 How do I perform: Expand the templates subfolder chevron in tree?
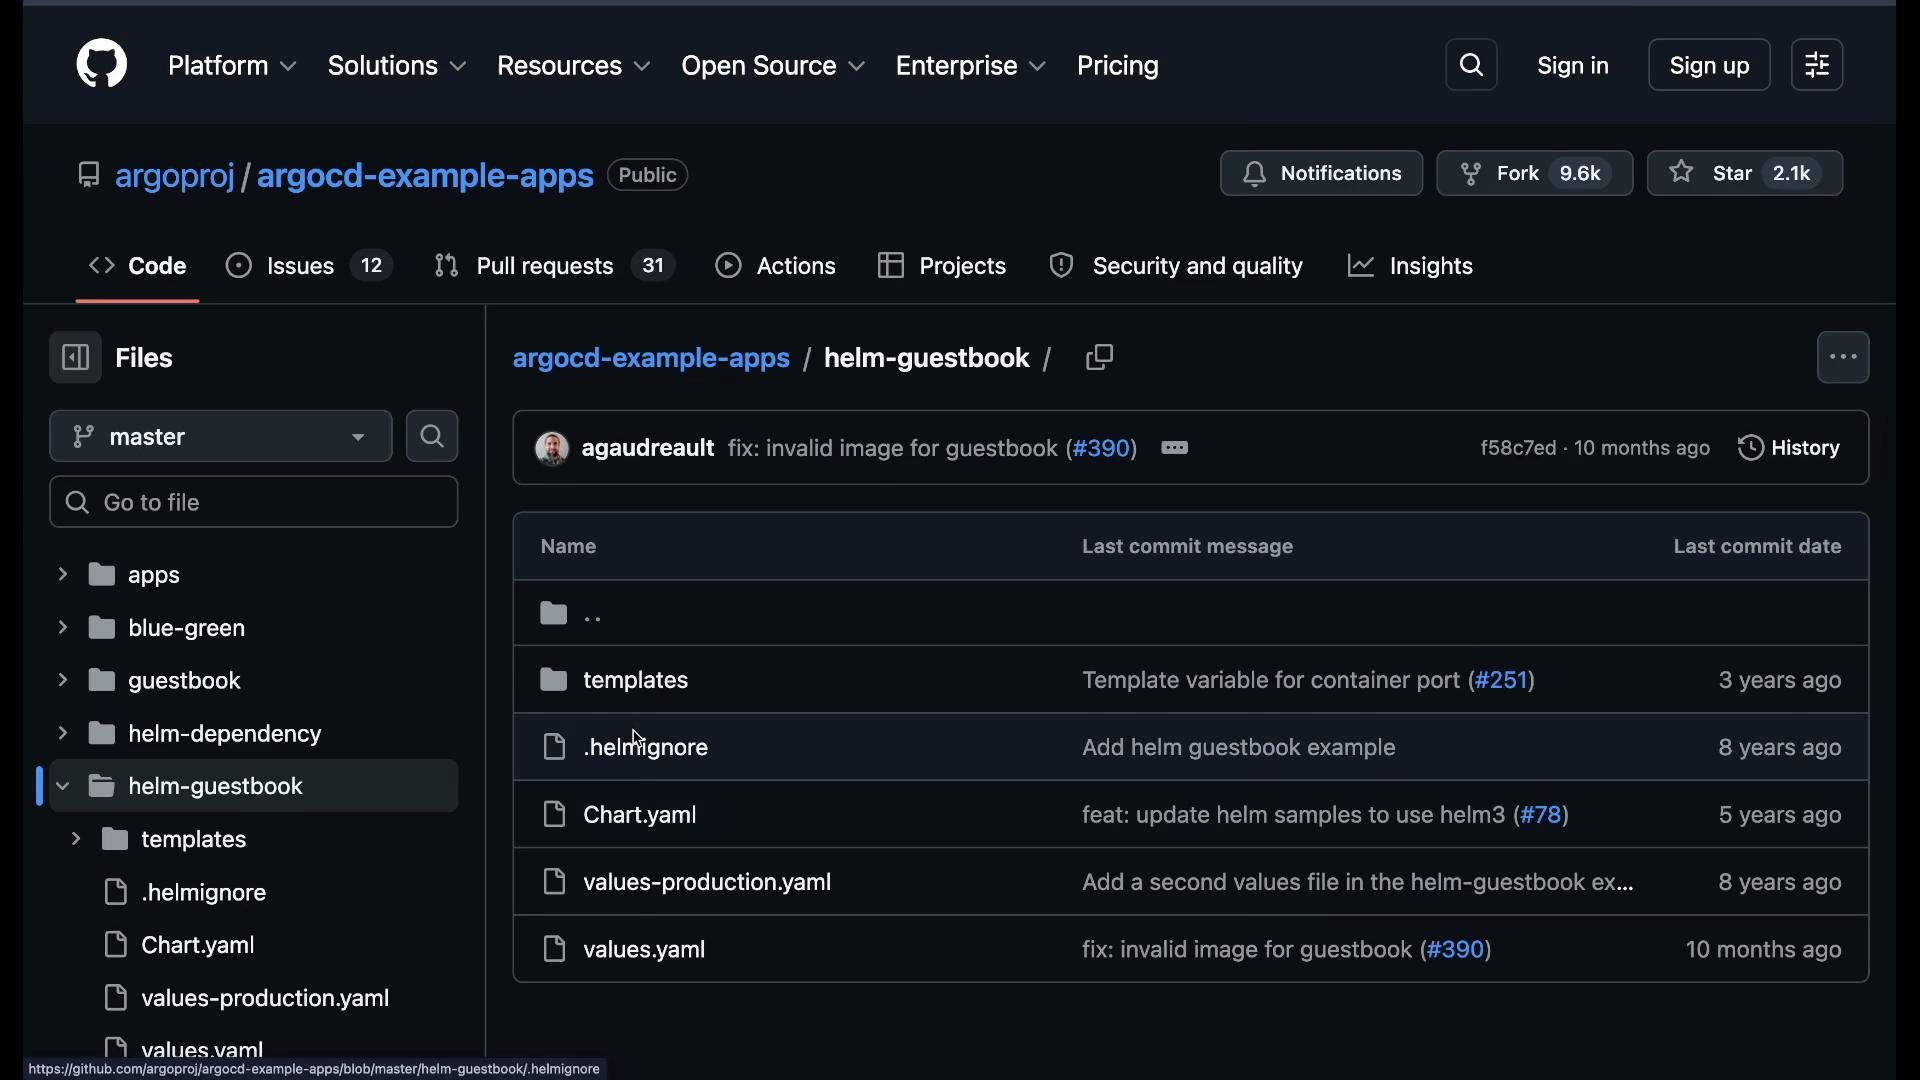pos(75,840)
